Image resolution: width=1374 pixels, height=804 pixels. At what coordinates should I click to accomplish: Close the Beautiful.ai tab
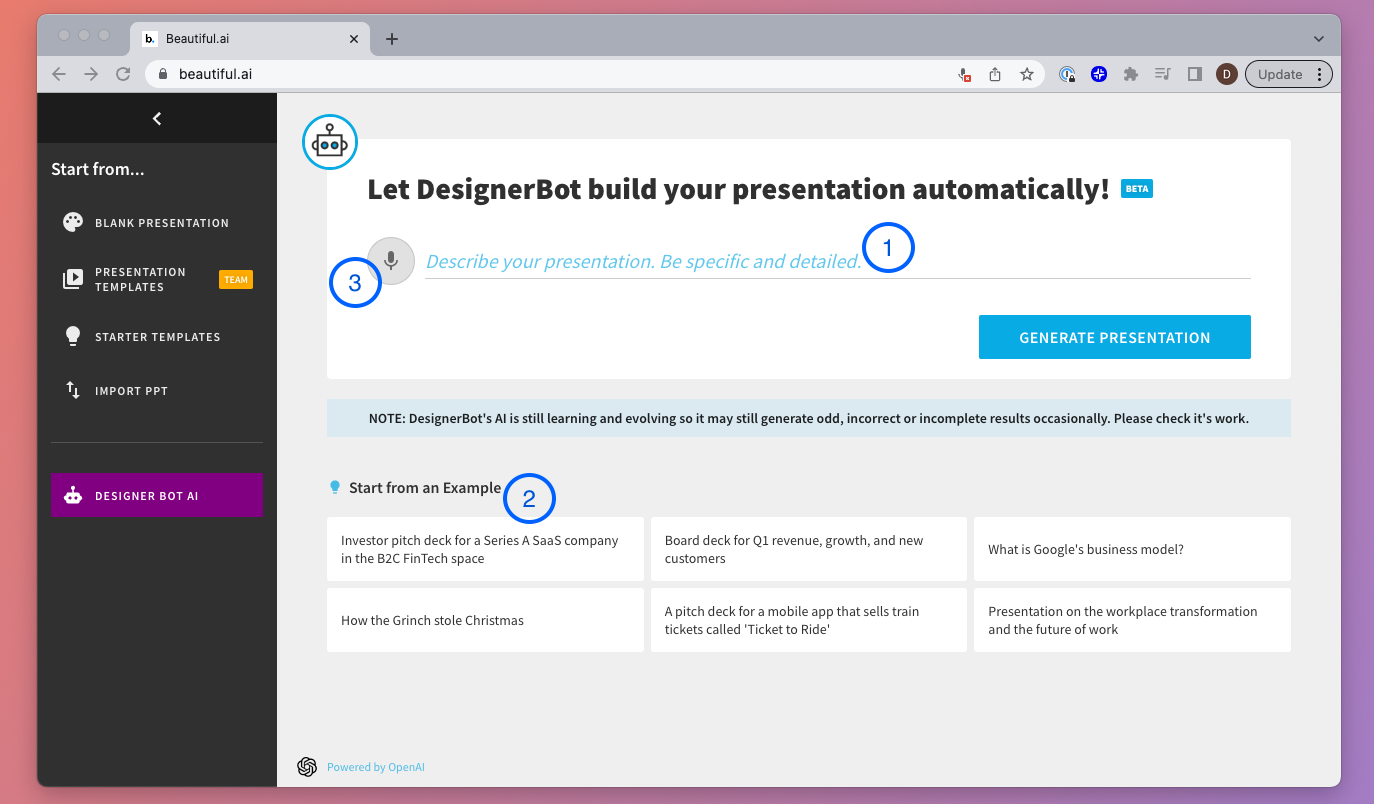coord(354,39)
